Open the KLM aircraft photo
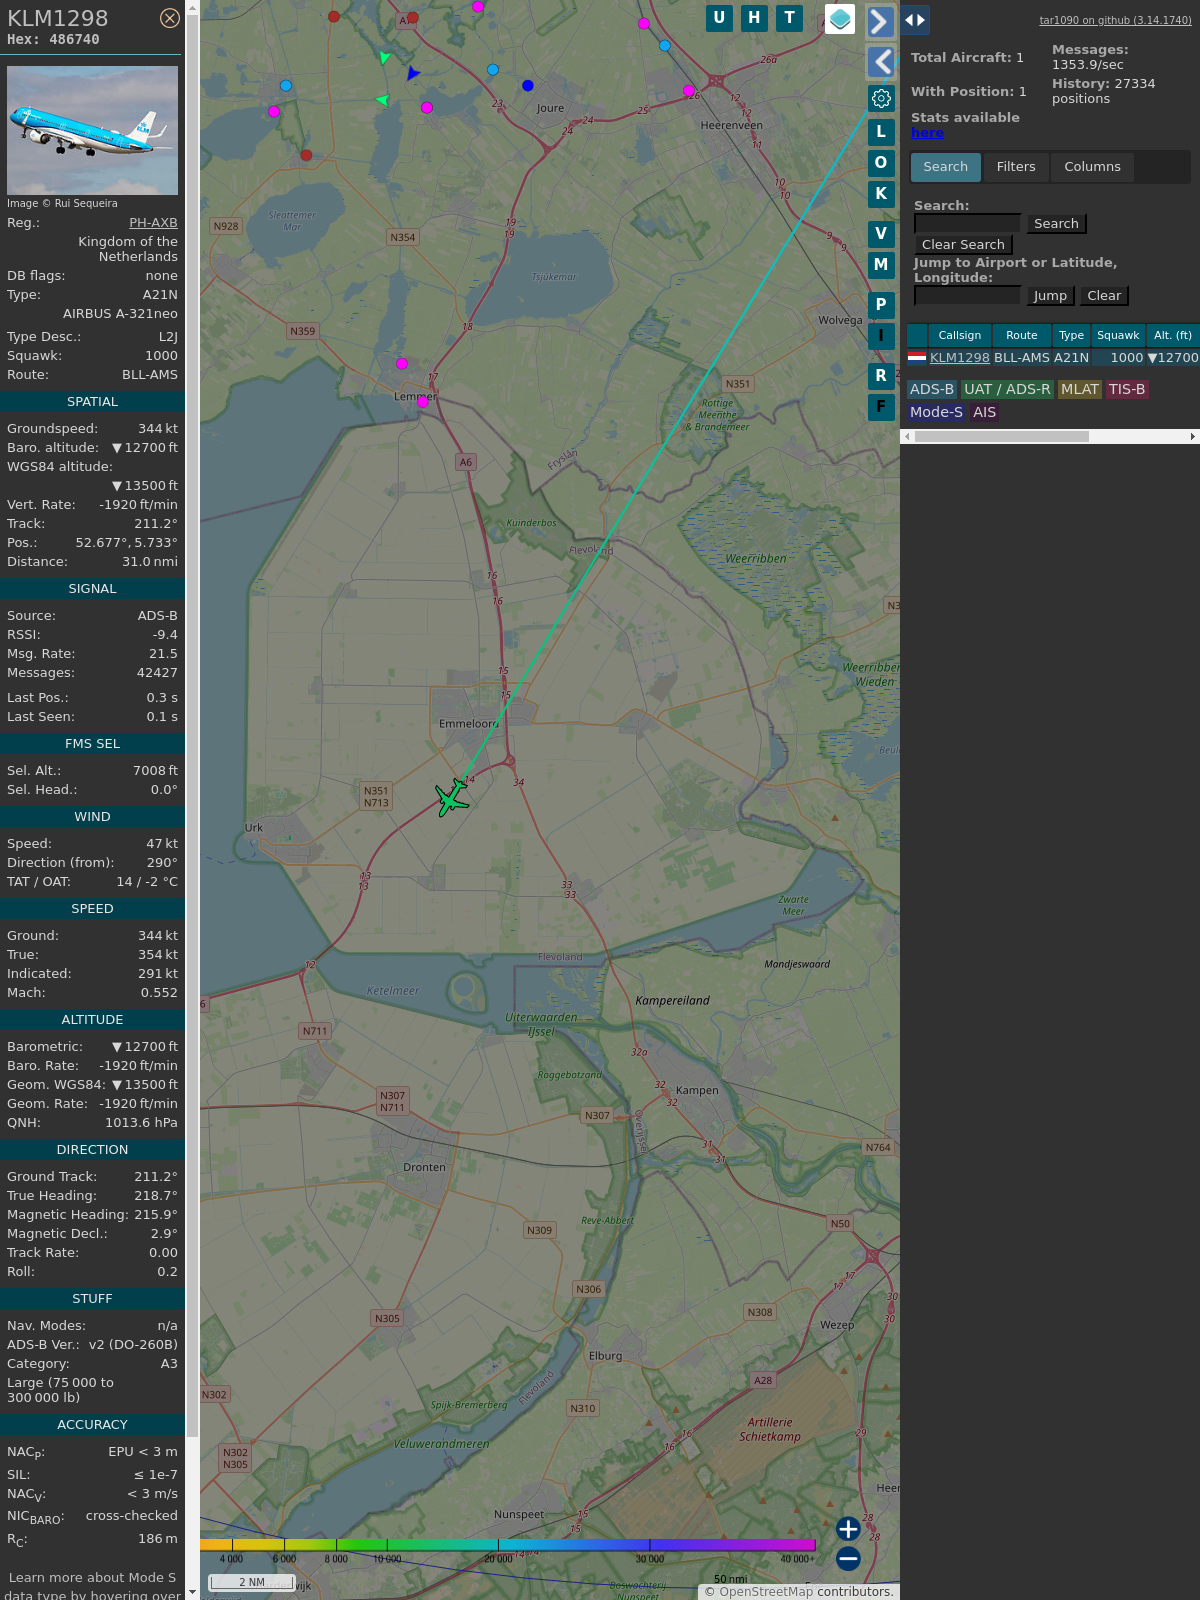1200x1600 pixels. click(92, 130)
